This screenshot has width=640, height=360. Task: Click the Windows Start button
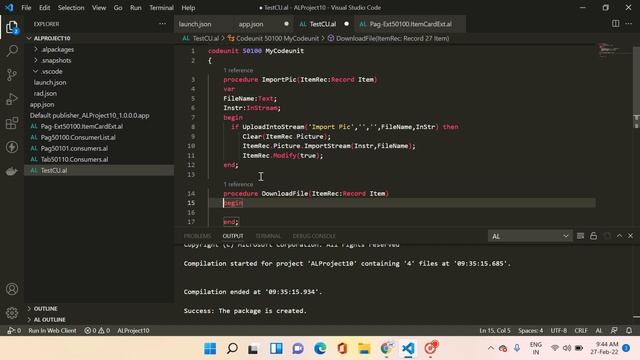[x=210, y=348]
